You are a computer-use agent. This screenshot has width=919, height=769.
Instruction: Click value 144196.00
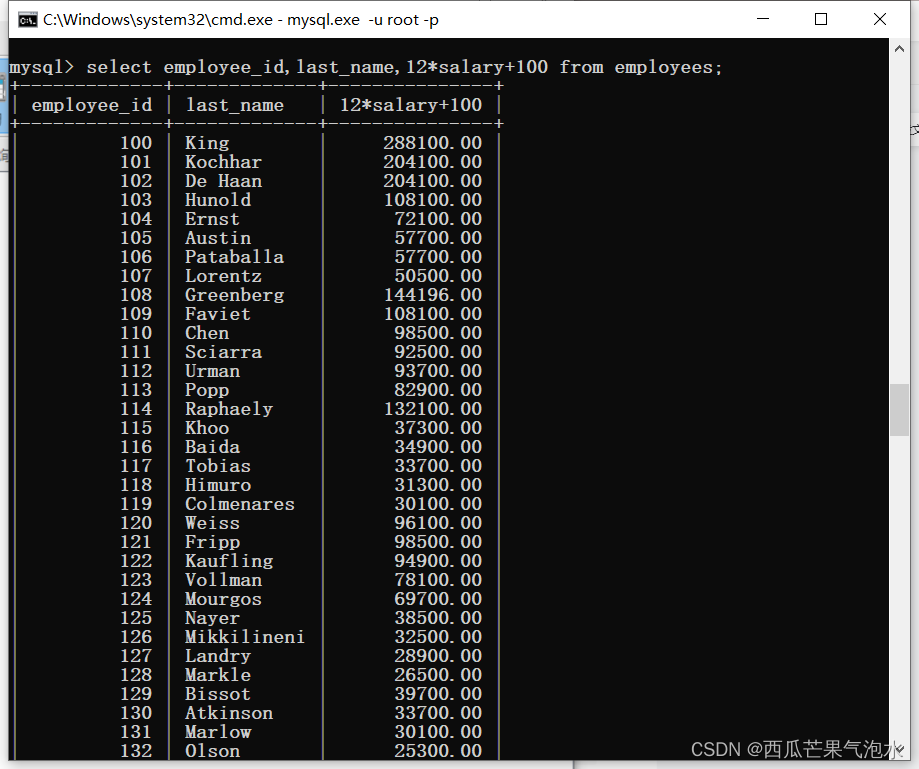click(x=433, y=295)
